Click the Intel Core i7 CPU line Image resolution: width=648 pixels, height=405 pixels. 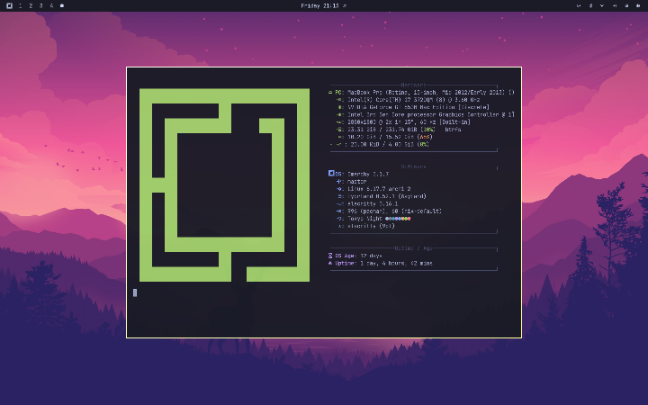pos(408,100)
